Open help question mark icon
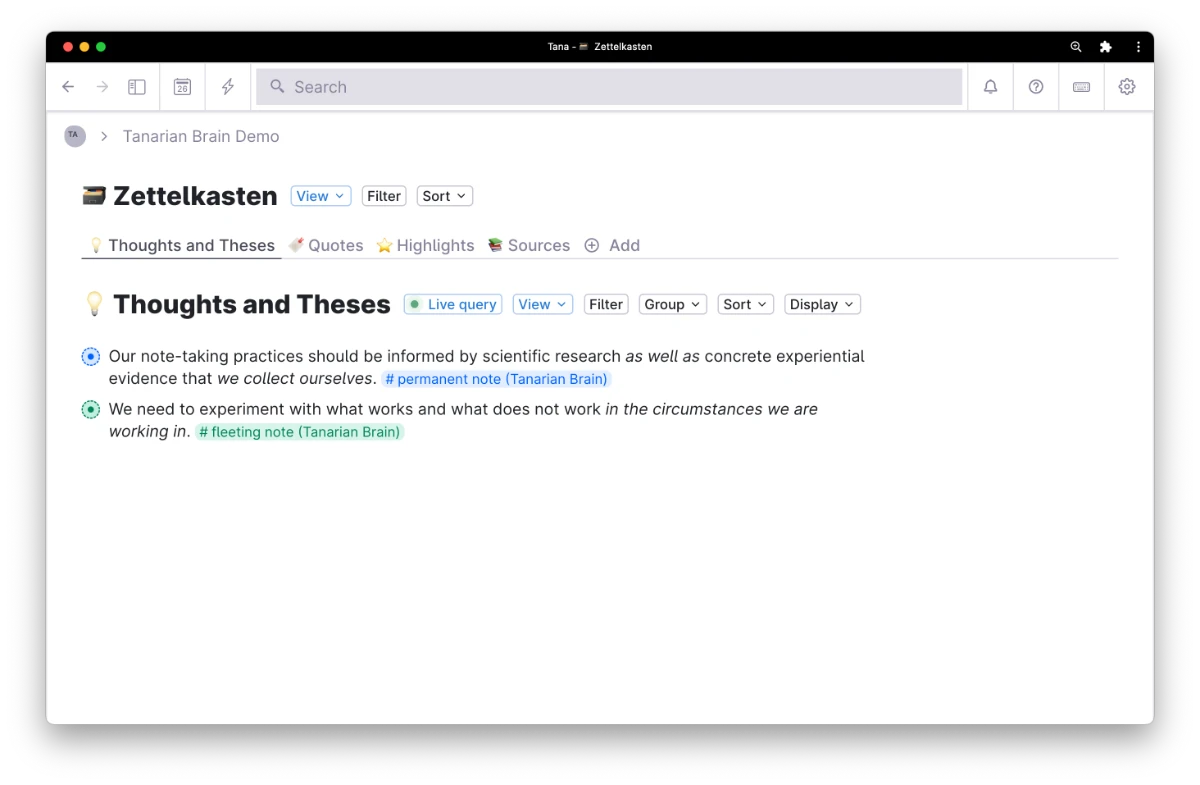 coord(1036,87)
